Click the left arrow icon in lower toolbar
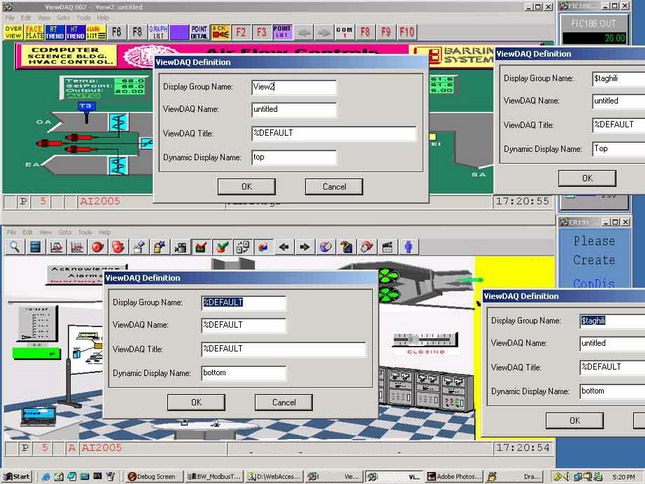The width and height of the screenshot is (645, 484). [x=284, y=246]
